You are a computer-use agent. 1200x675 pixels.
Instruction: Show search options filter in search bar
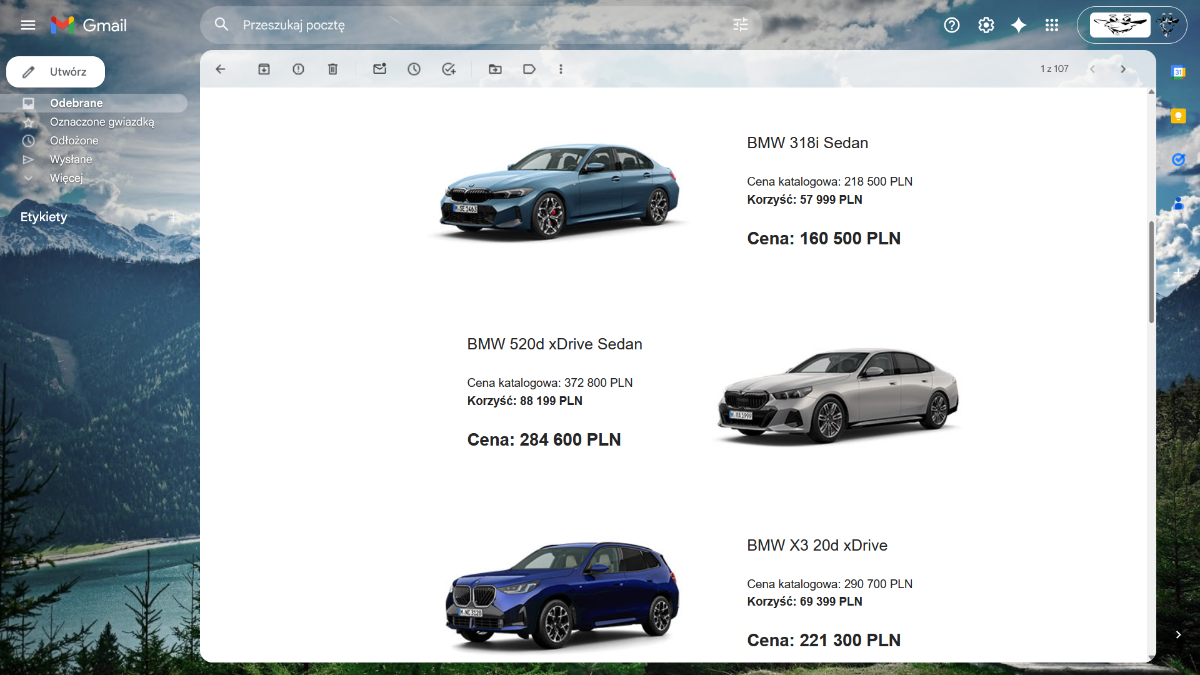(x=740, y=25)
